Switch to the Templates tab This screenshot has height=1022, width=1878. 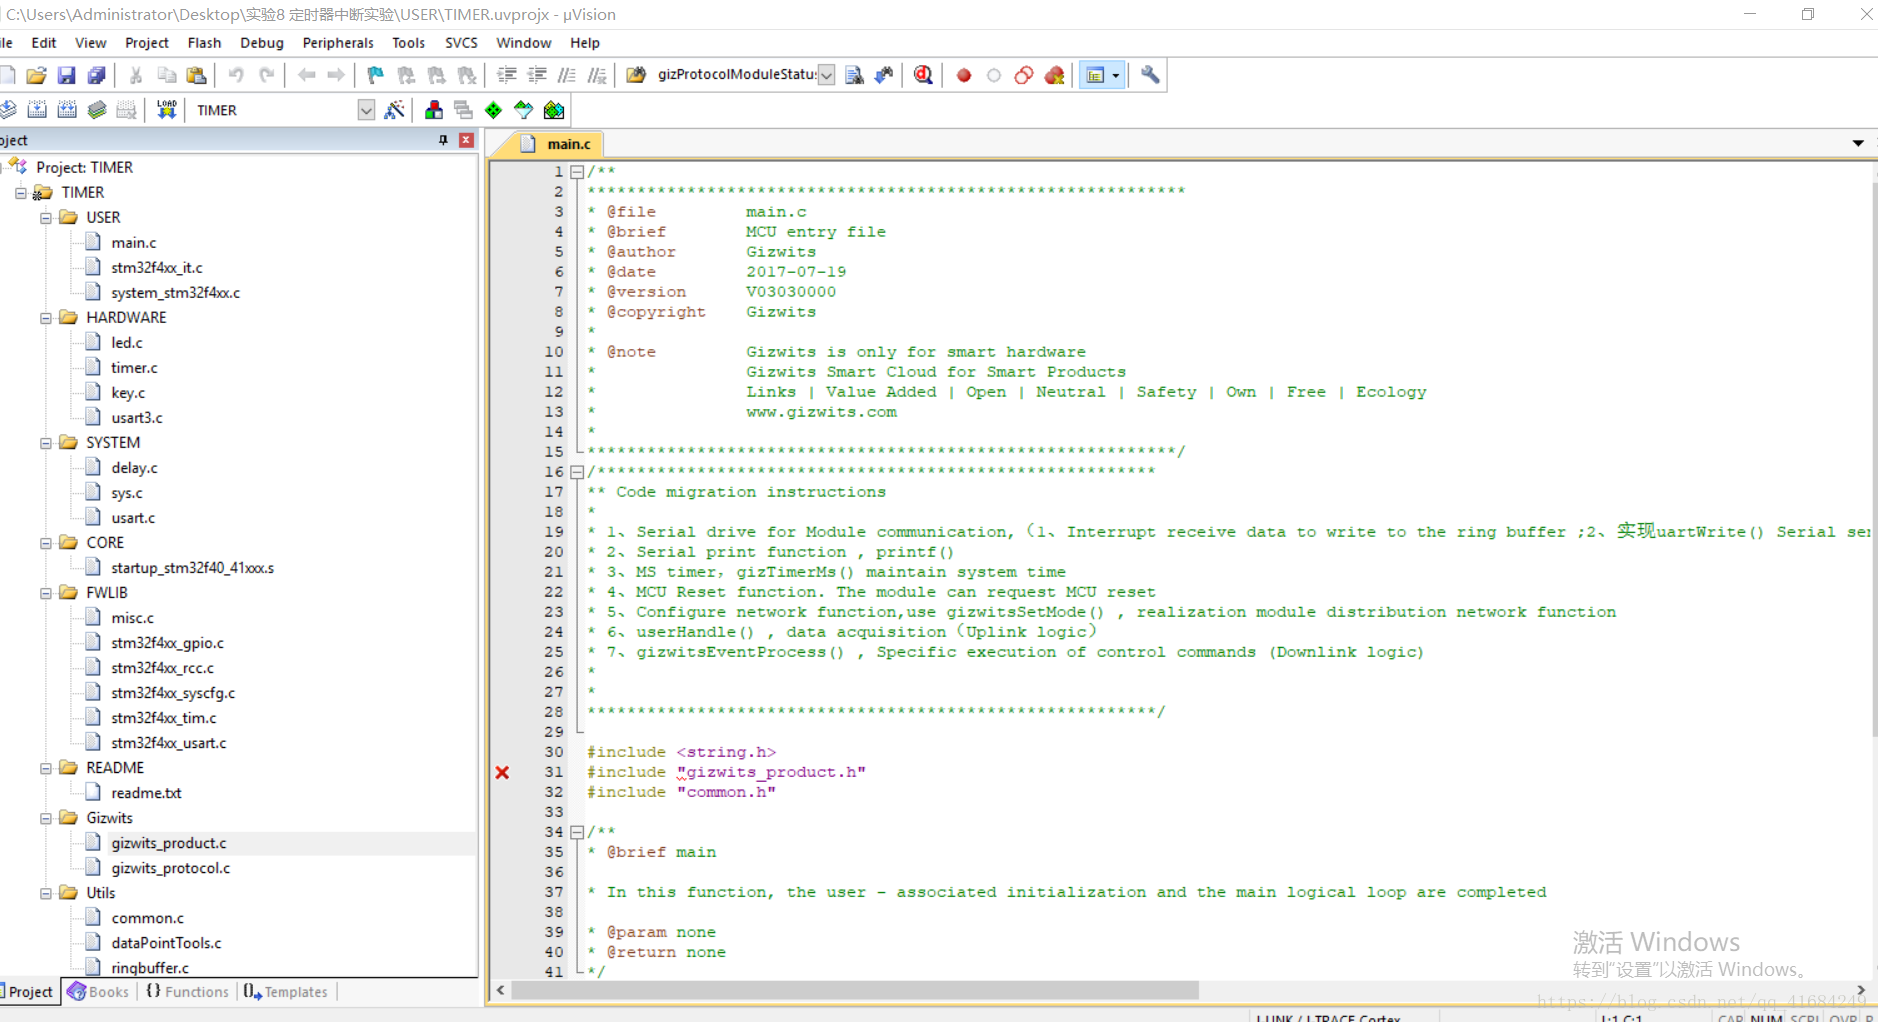[x=286, y=992]
